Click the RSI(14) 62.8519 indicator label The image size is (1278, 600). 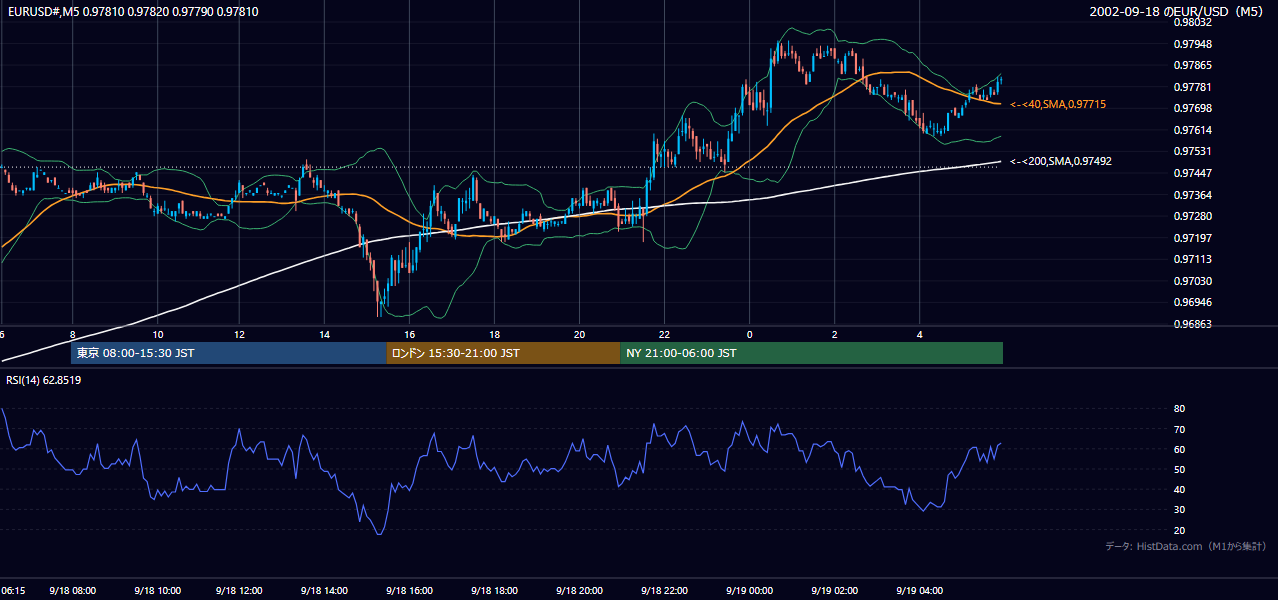click(44, 380)
